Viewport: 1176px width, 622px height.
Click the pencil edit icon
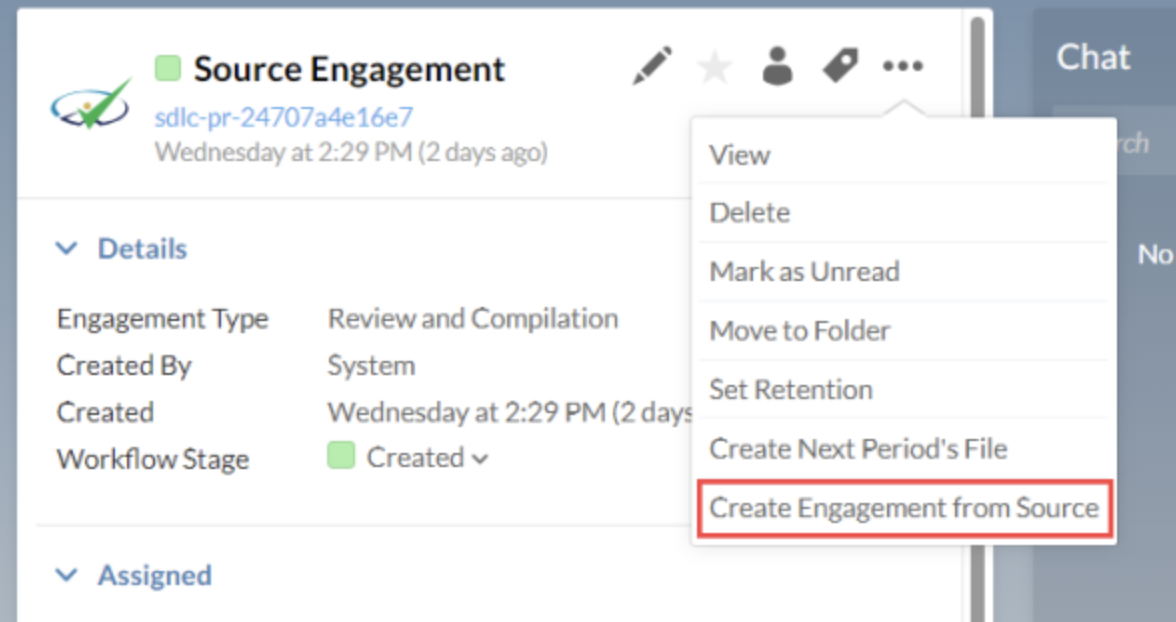point(652,67)
